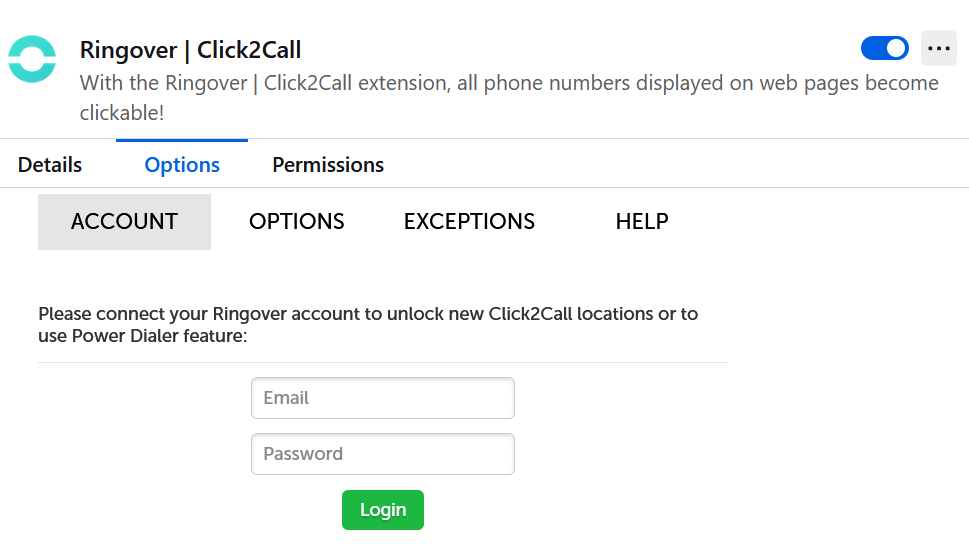Open the EXCEPTIONS section
This screenshot has height=553, width=969.
470,221
